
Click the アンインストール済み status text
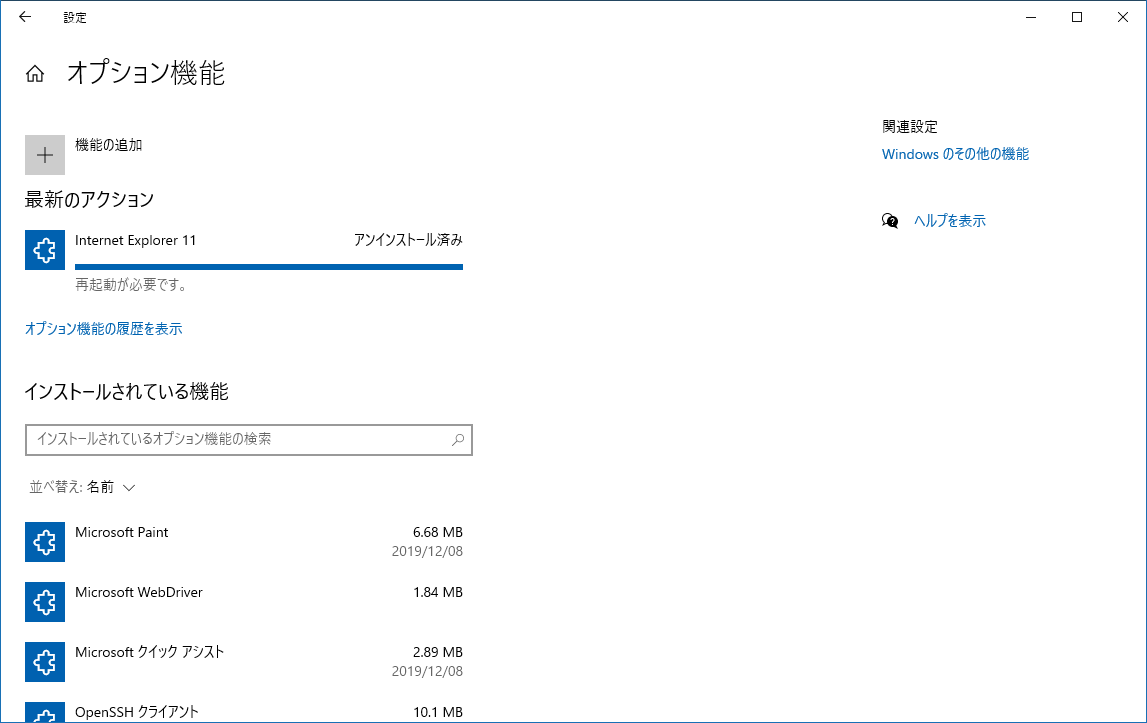click(408, 240)
